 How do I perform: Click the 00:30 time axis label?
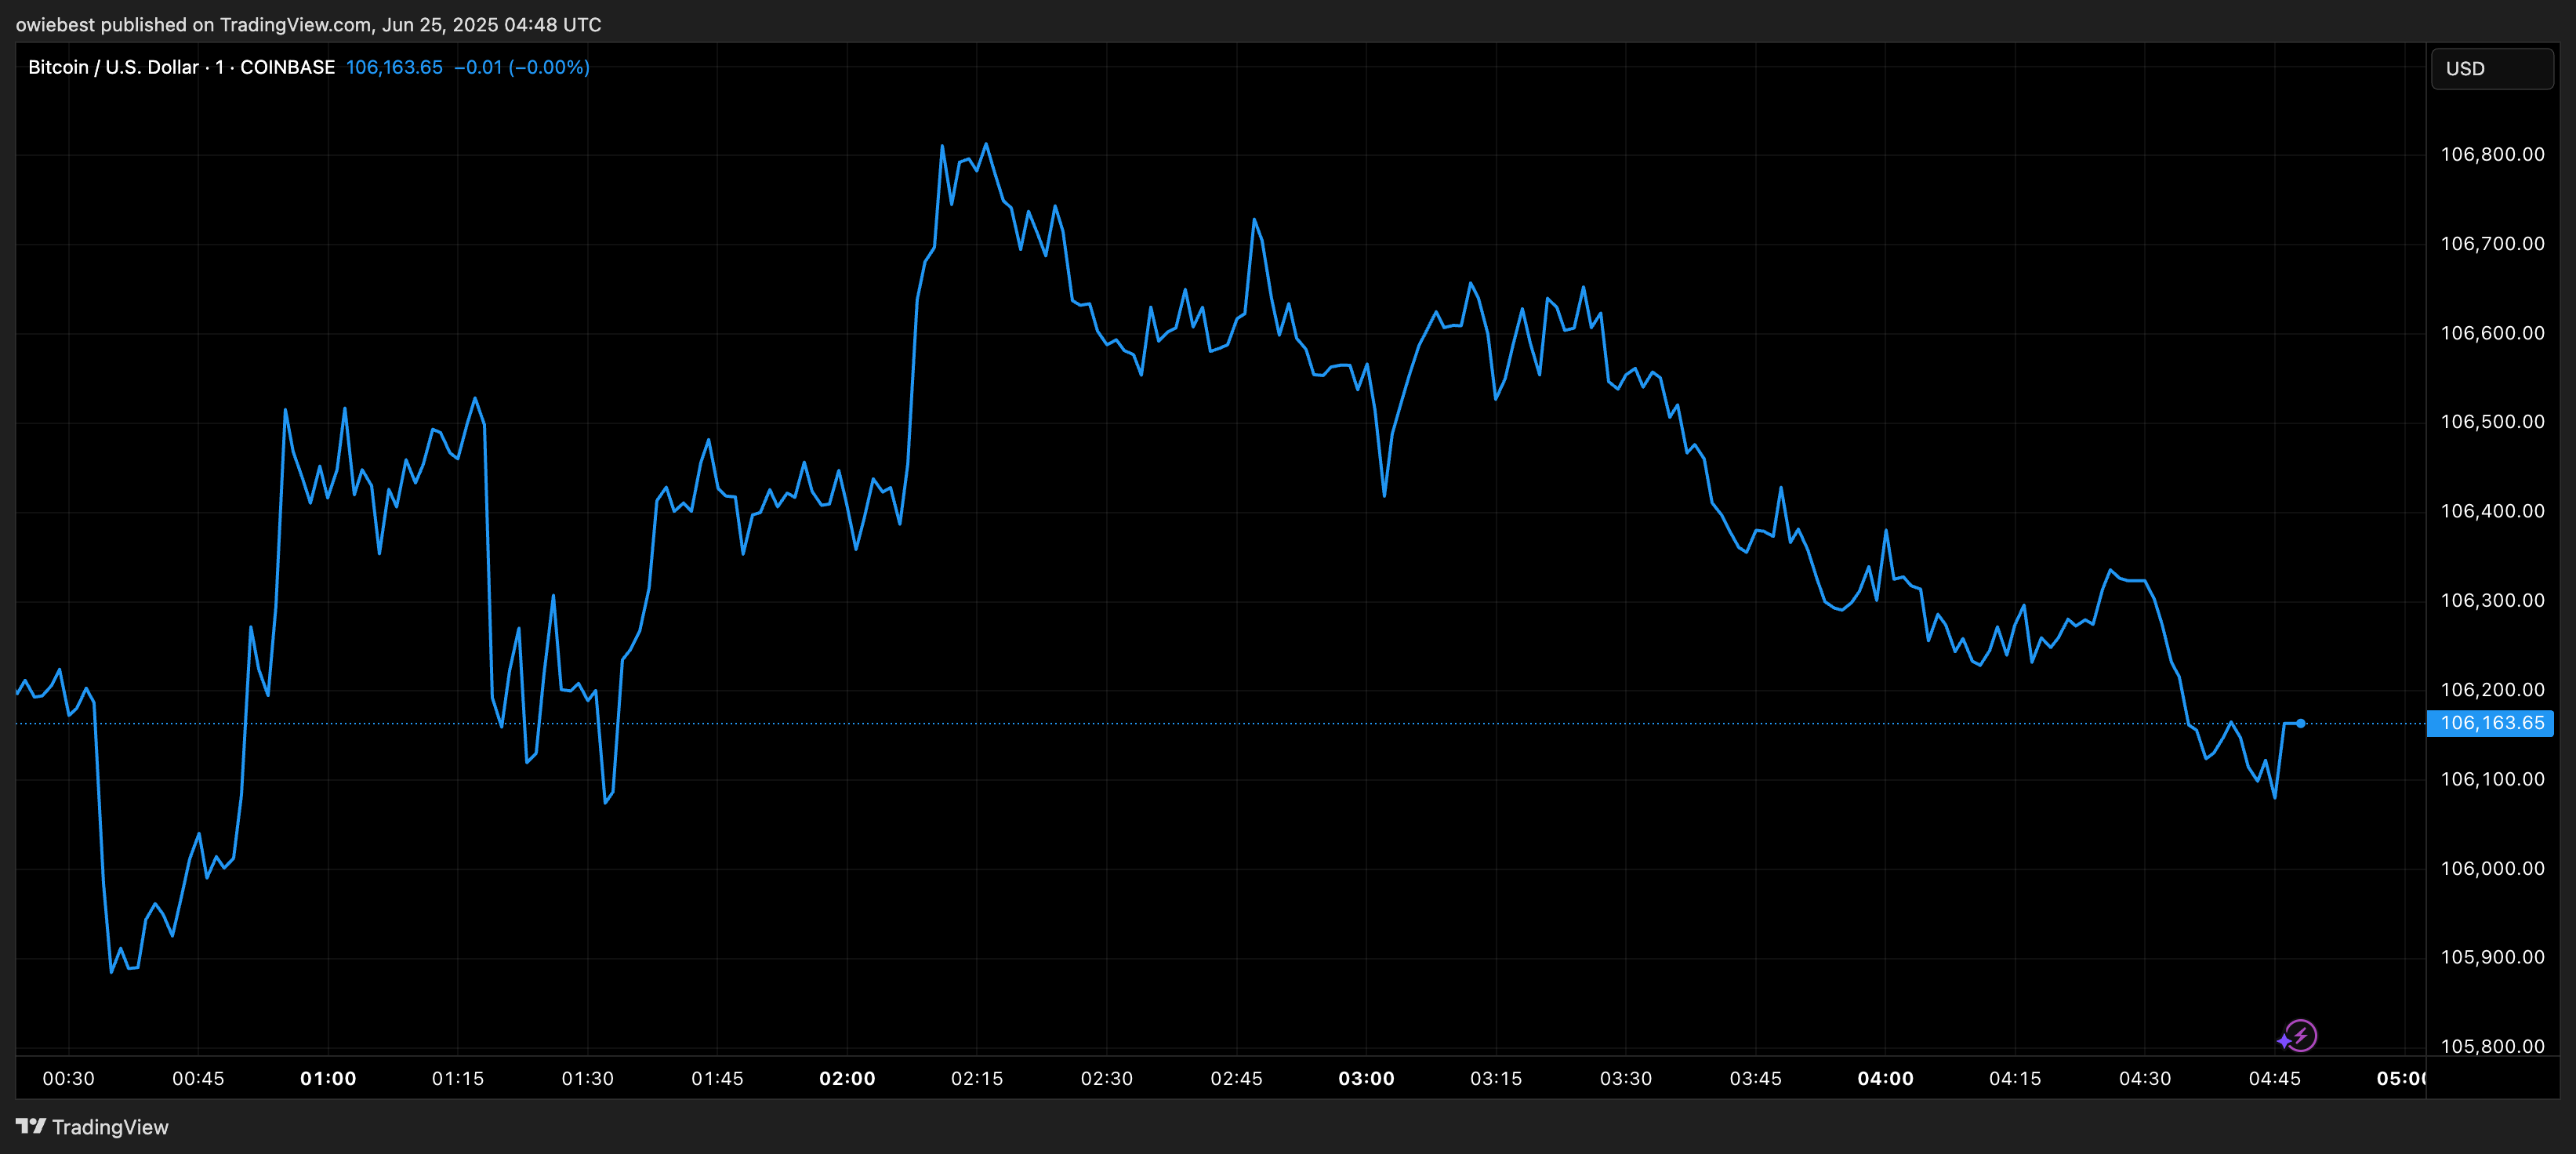coord(68,1078)
